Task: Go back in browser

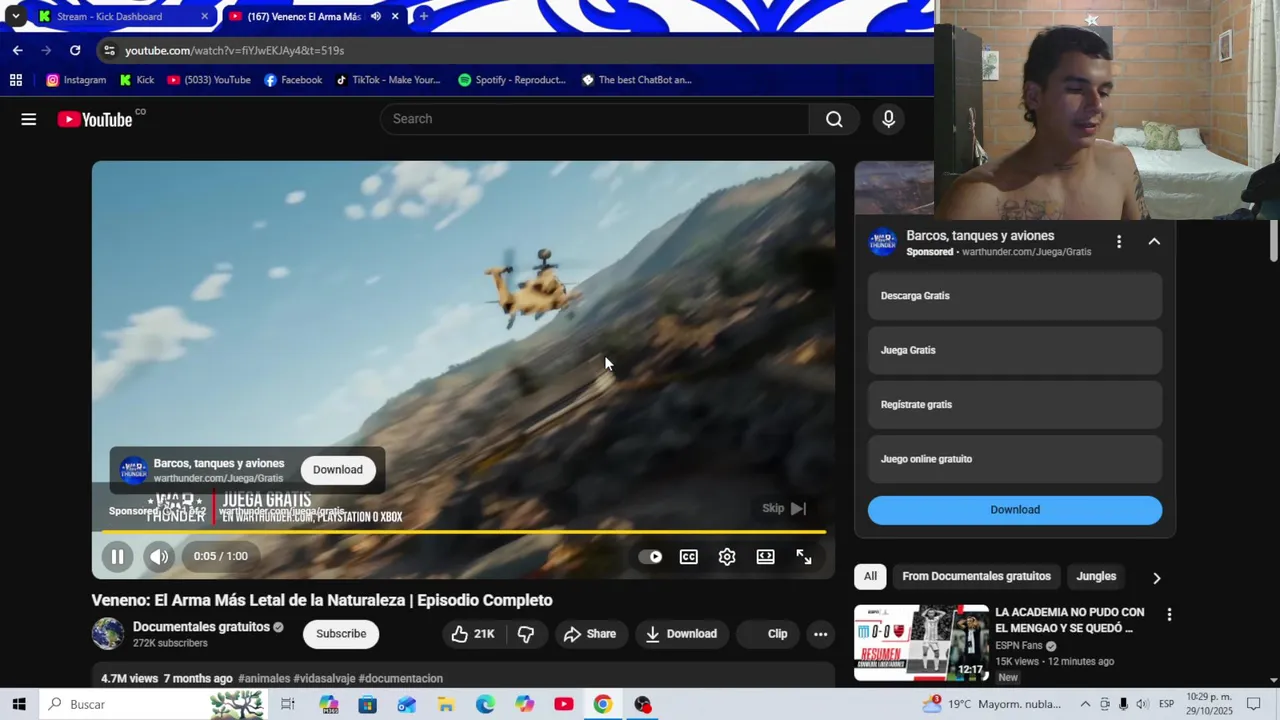Action: [17, 50]
